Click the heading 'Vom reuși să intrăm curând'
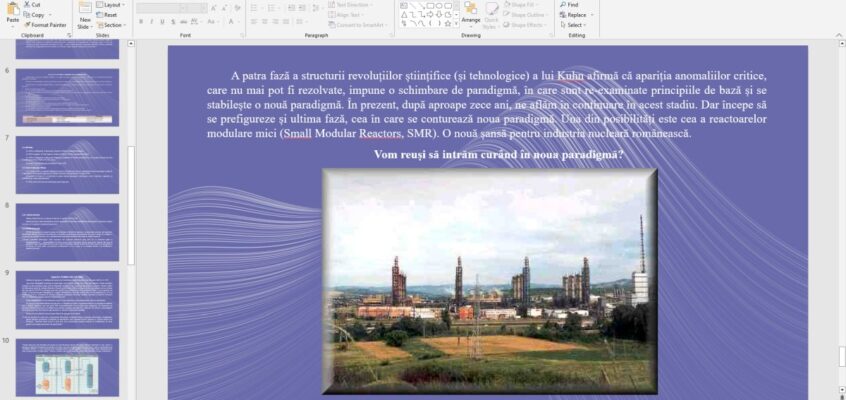Viewport: 846px width, 400px height. click(499, 155)
